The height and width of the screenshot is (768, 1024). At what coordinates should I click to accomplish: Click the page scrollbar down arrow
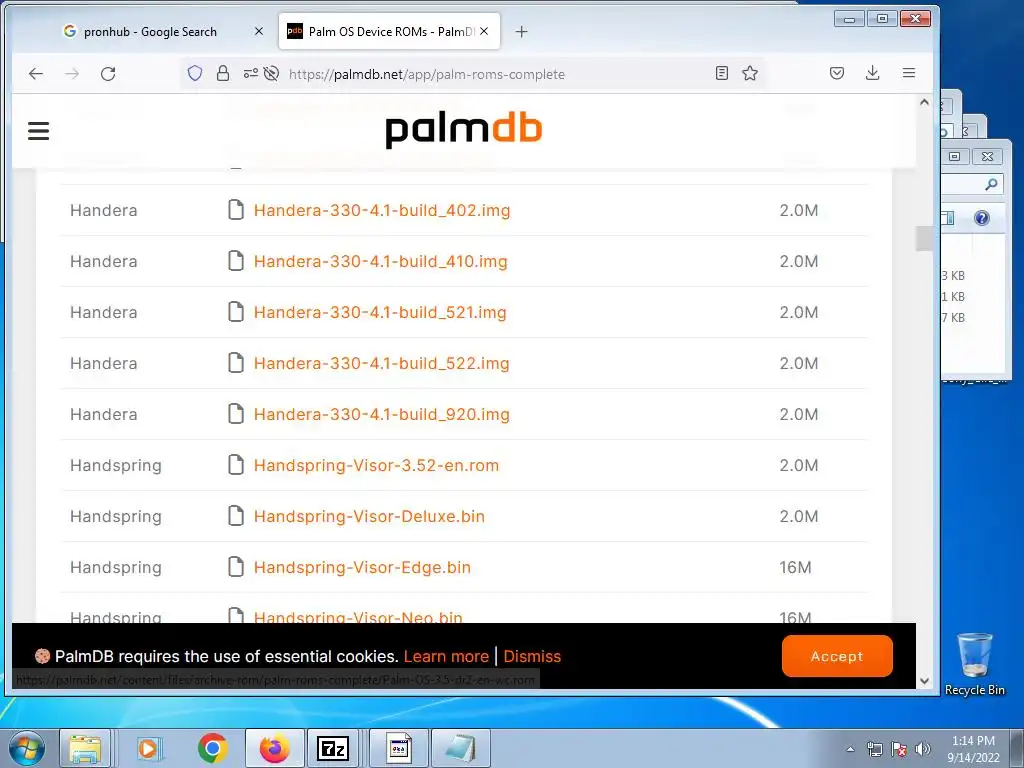point(924,680)
